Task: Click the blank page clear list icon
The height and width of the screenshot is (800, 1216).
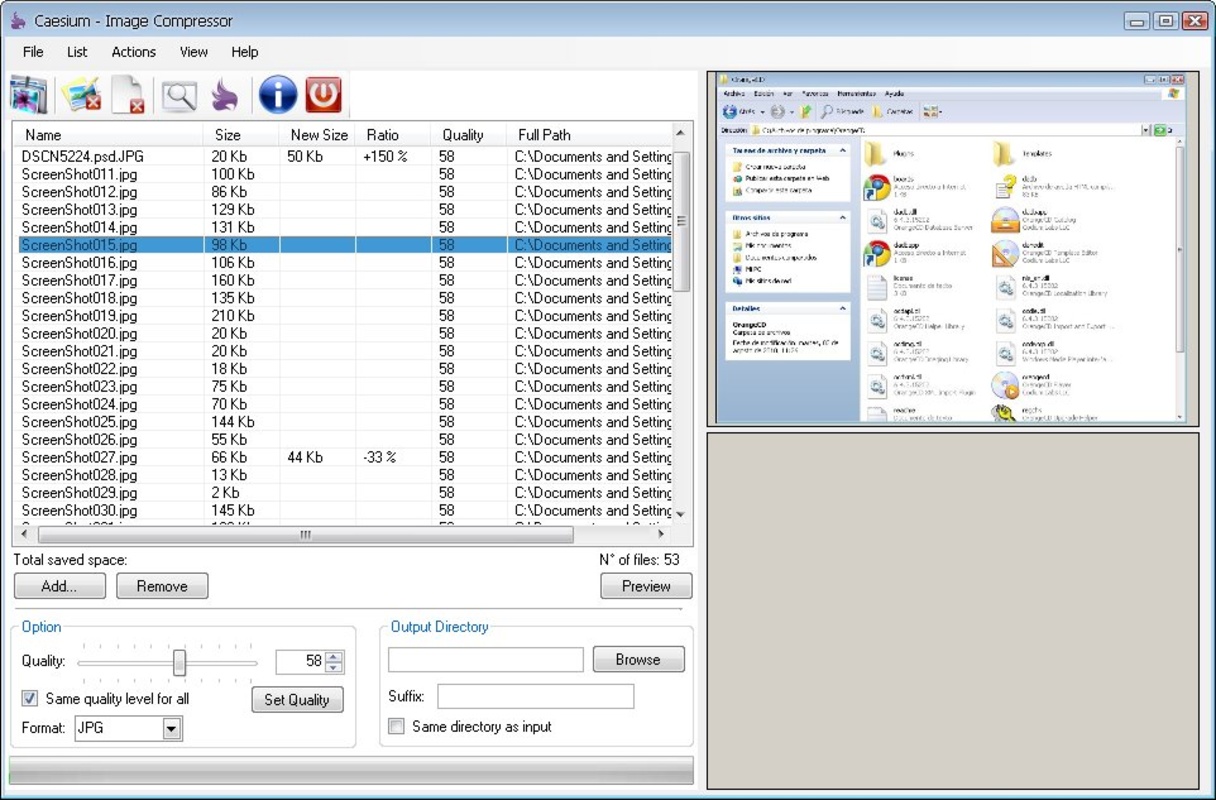Action: (x=128, y=95)
